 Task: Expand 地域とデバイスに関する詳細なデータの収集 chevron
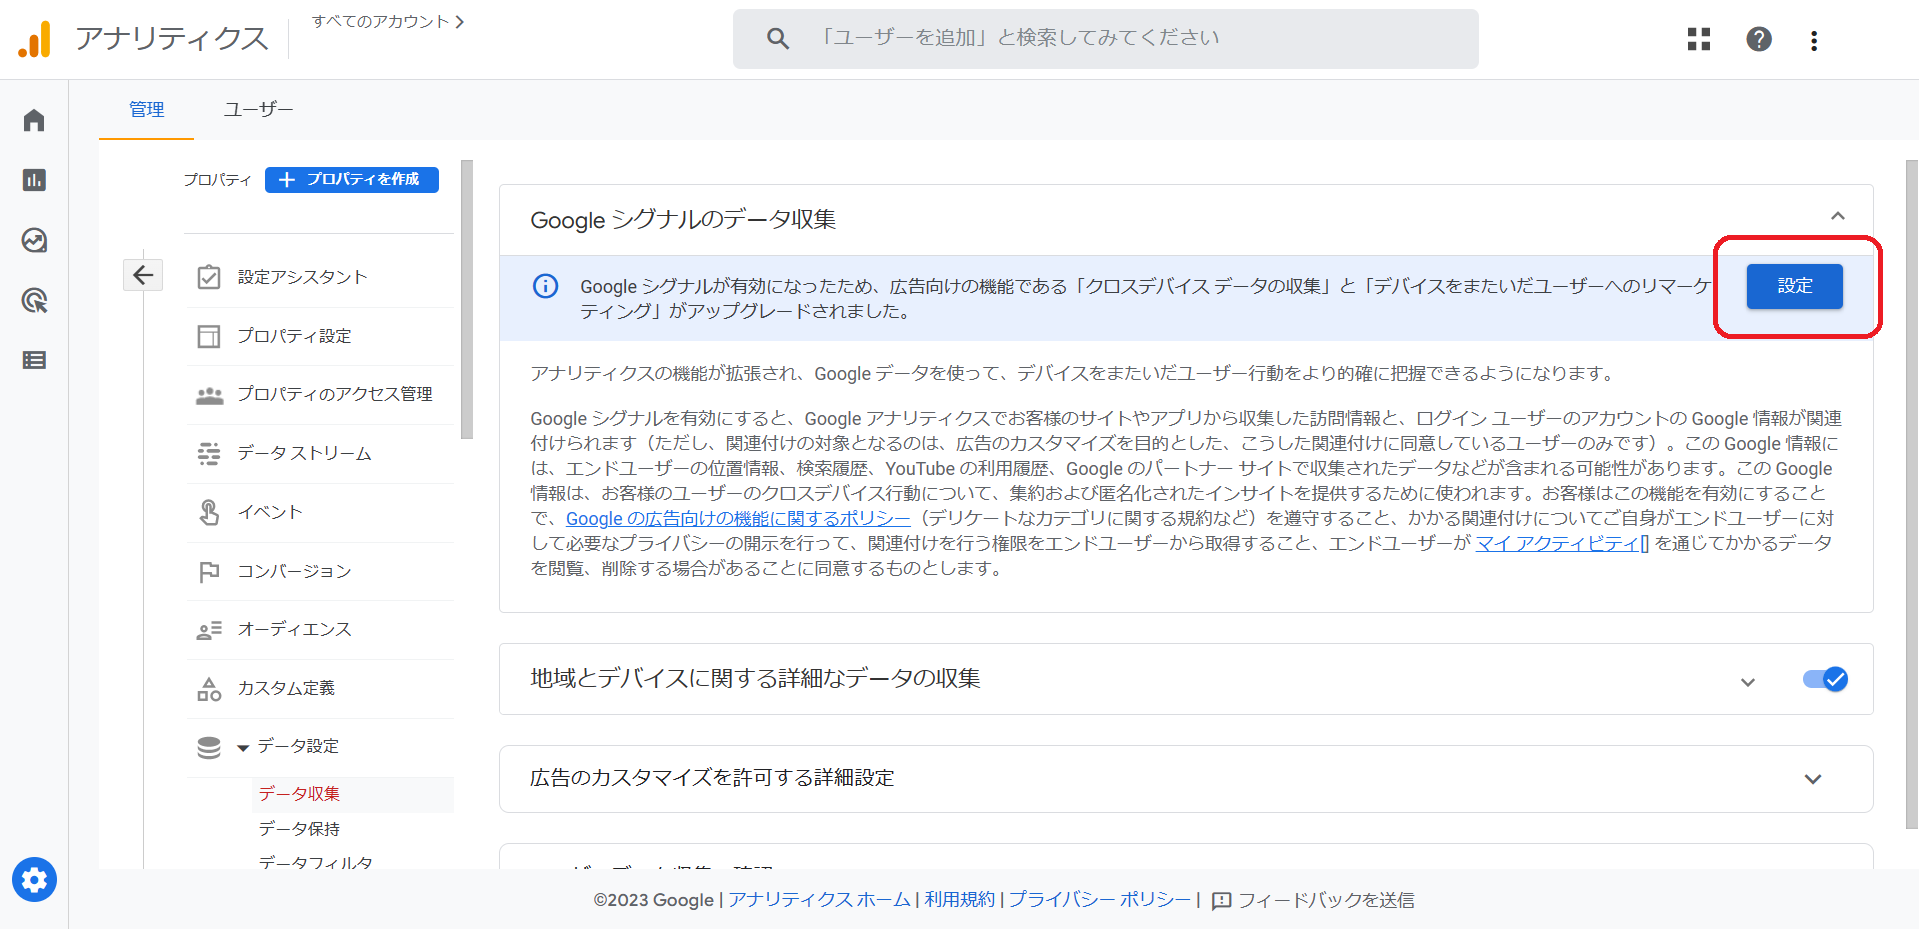(x=1747, y=682)
